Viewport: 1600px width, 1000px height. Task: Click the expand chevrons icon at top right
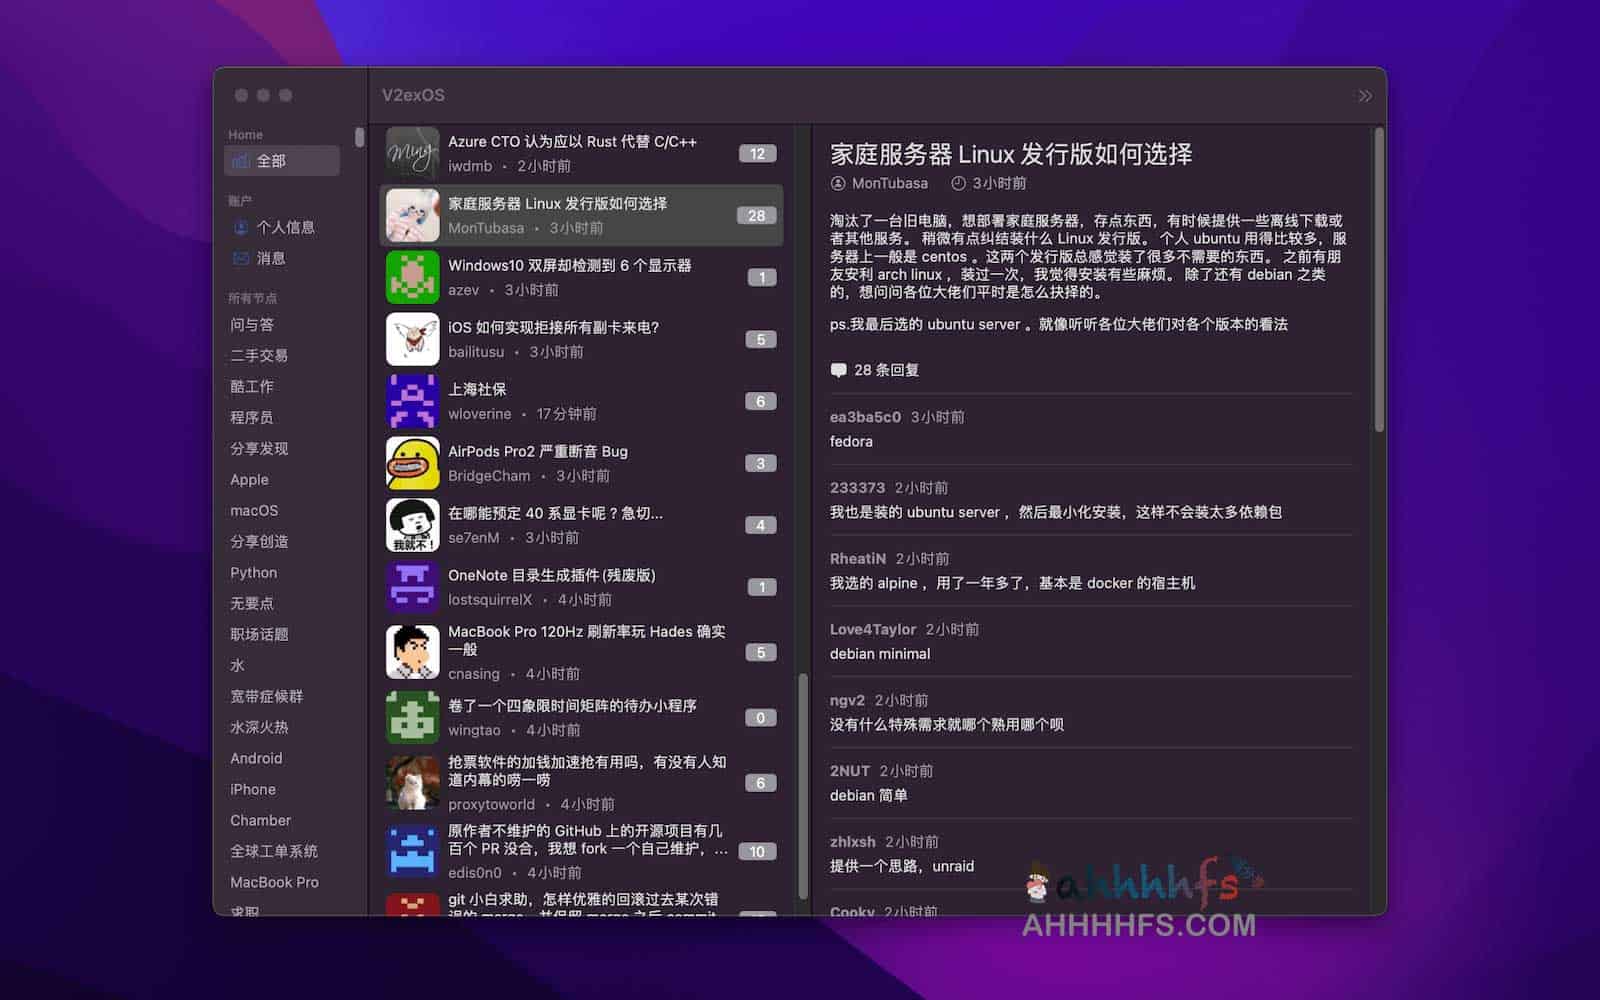tap(1365, 96)
